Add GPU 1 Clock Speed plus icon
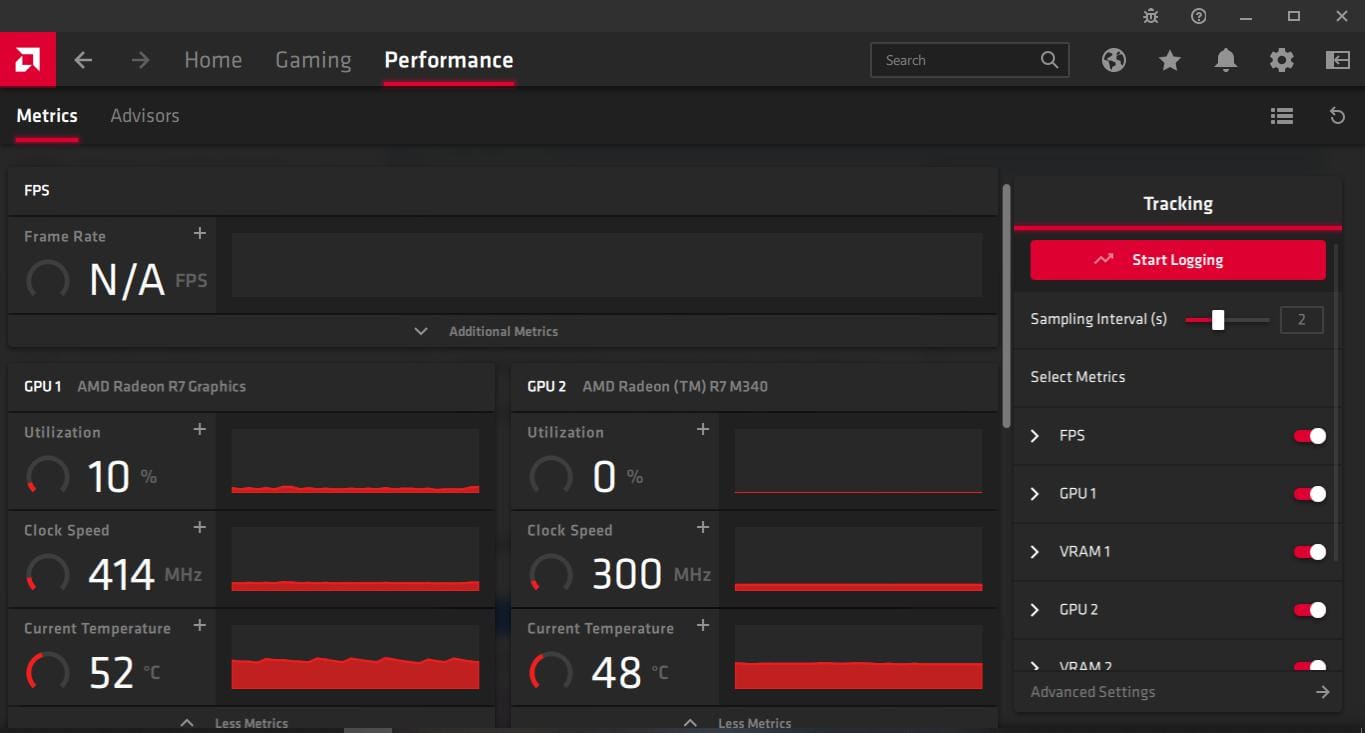Screen dimensions: 1365x733 click(200, 527)
